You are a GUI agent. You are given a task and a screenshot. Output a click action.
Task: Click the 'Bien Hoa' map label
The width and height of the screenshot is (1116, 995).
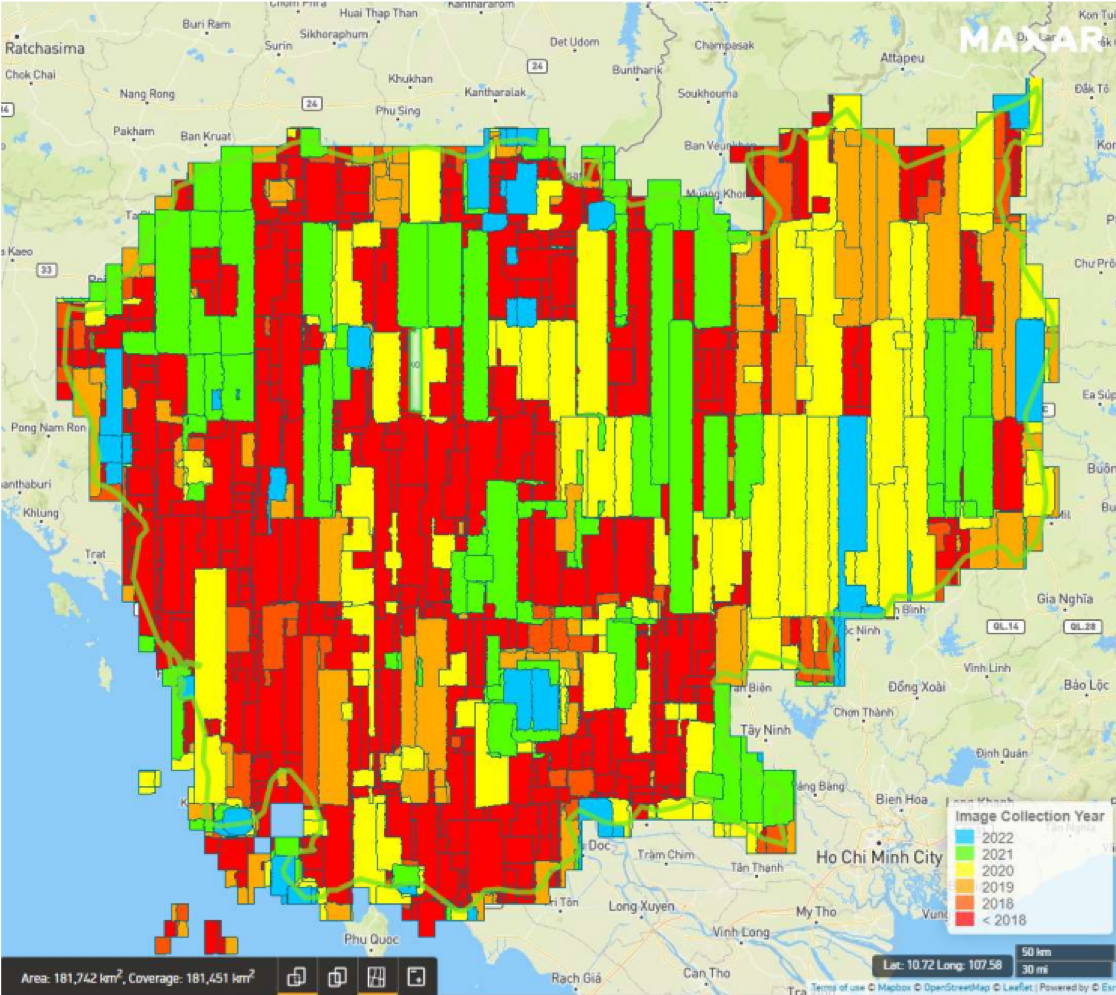(x=901, y=799)
